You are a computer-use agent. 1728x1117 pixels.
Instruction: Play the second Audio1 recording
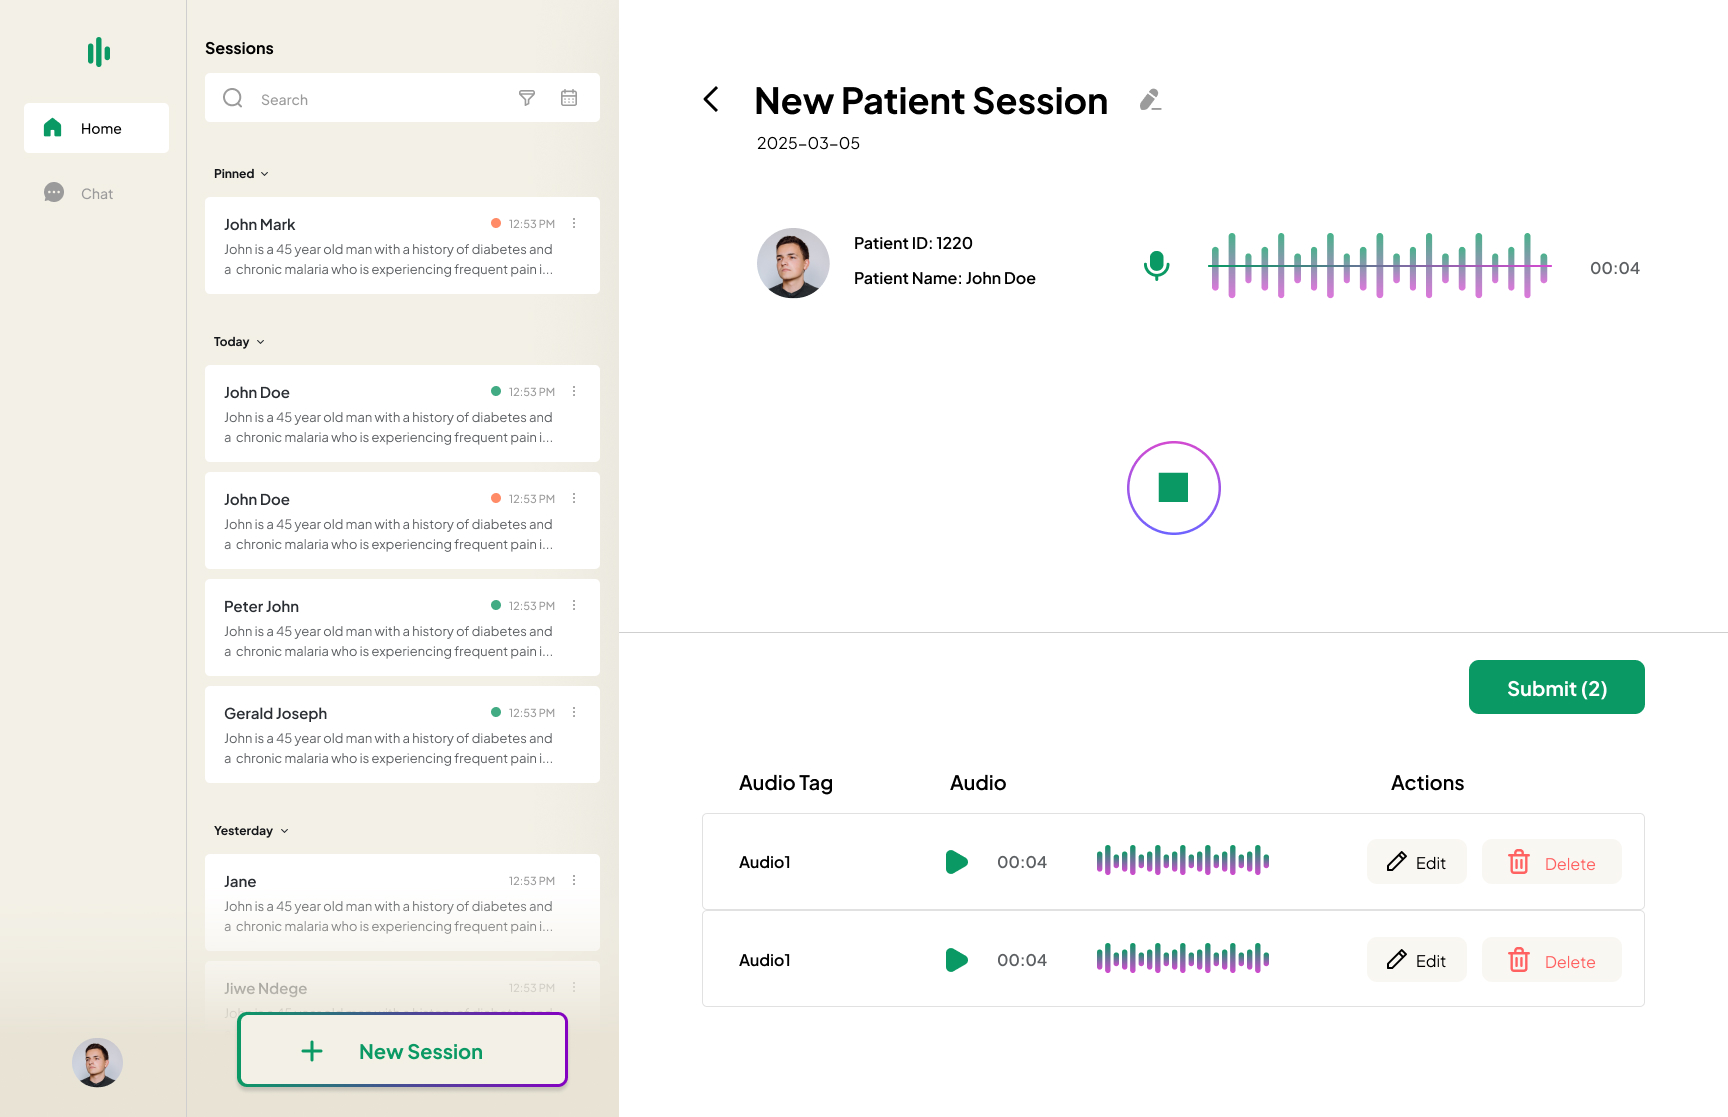tap(956, 960)
